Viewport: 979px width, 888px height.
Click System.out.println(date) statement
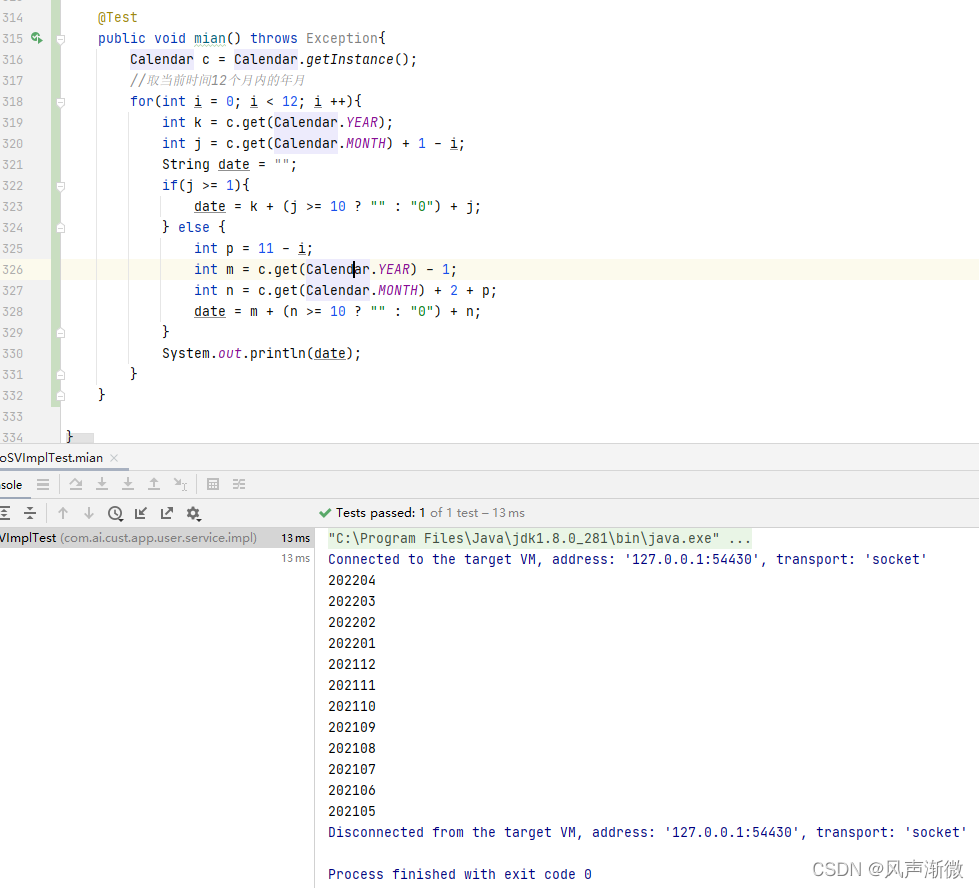point(262,353)
